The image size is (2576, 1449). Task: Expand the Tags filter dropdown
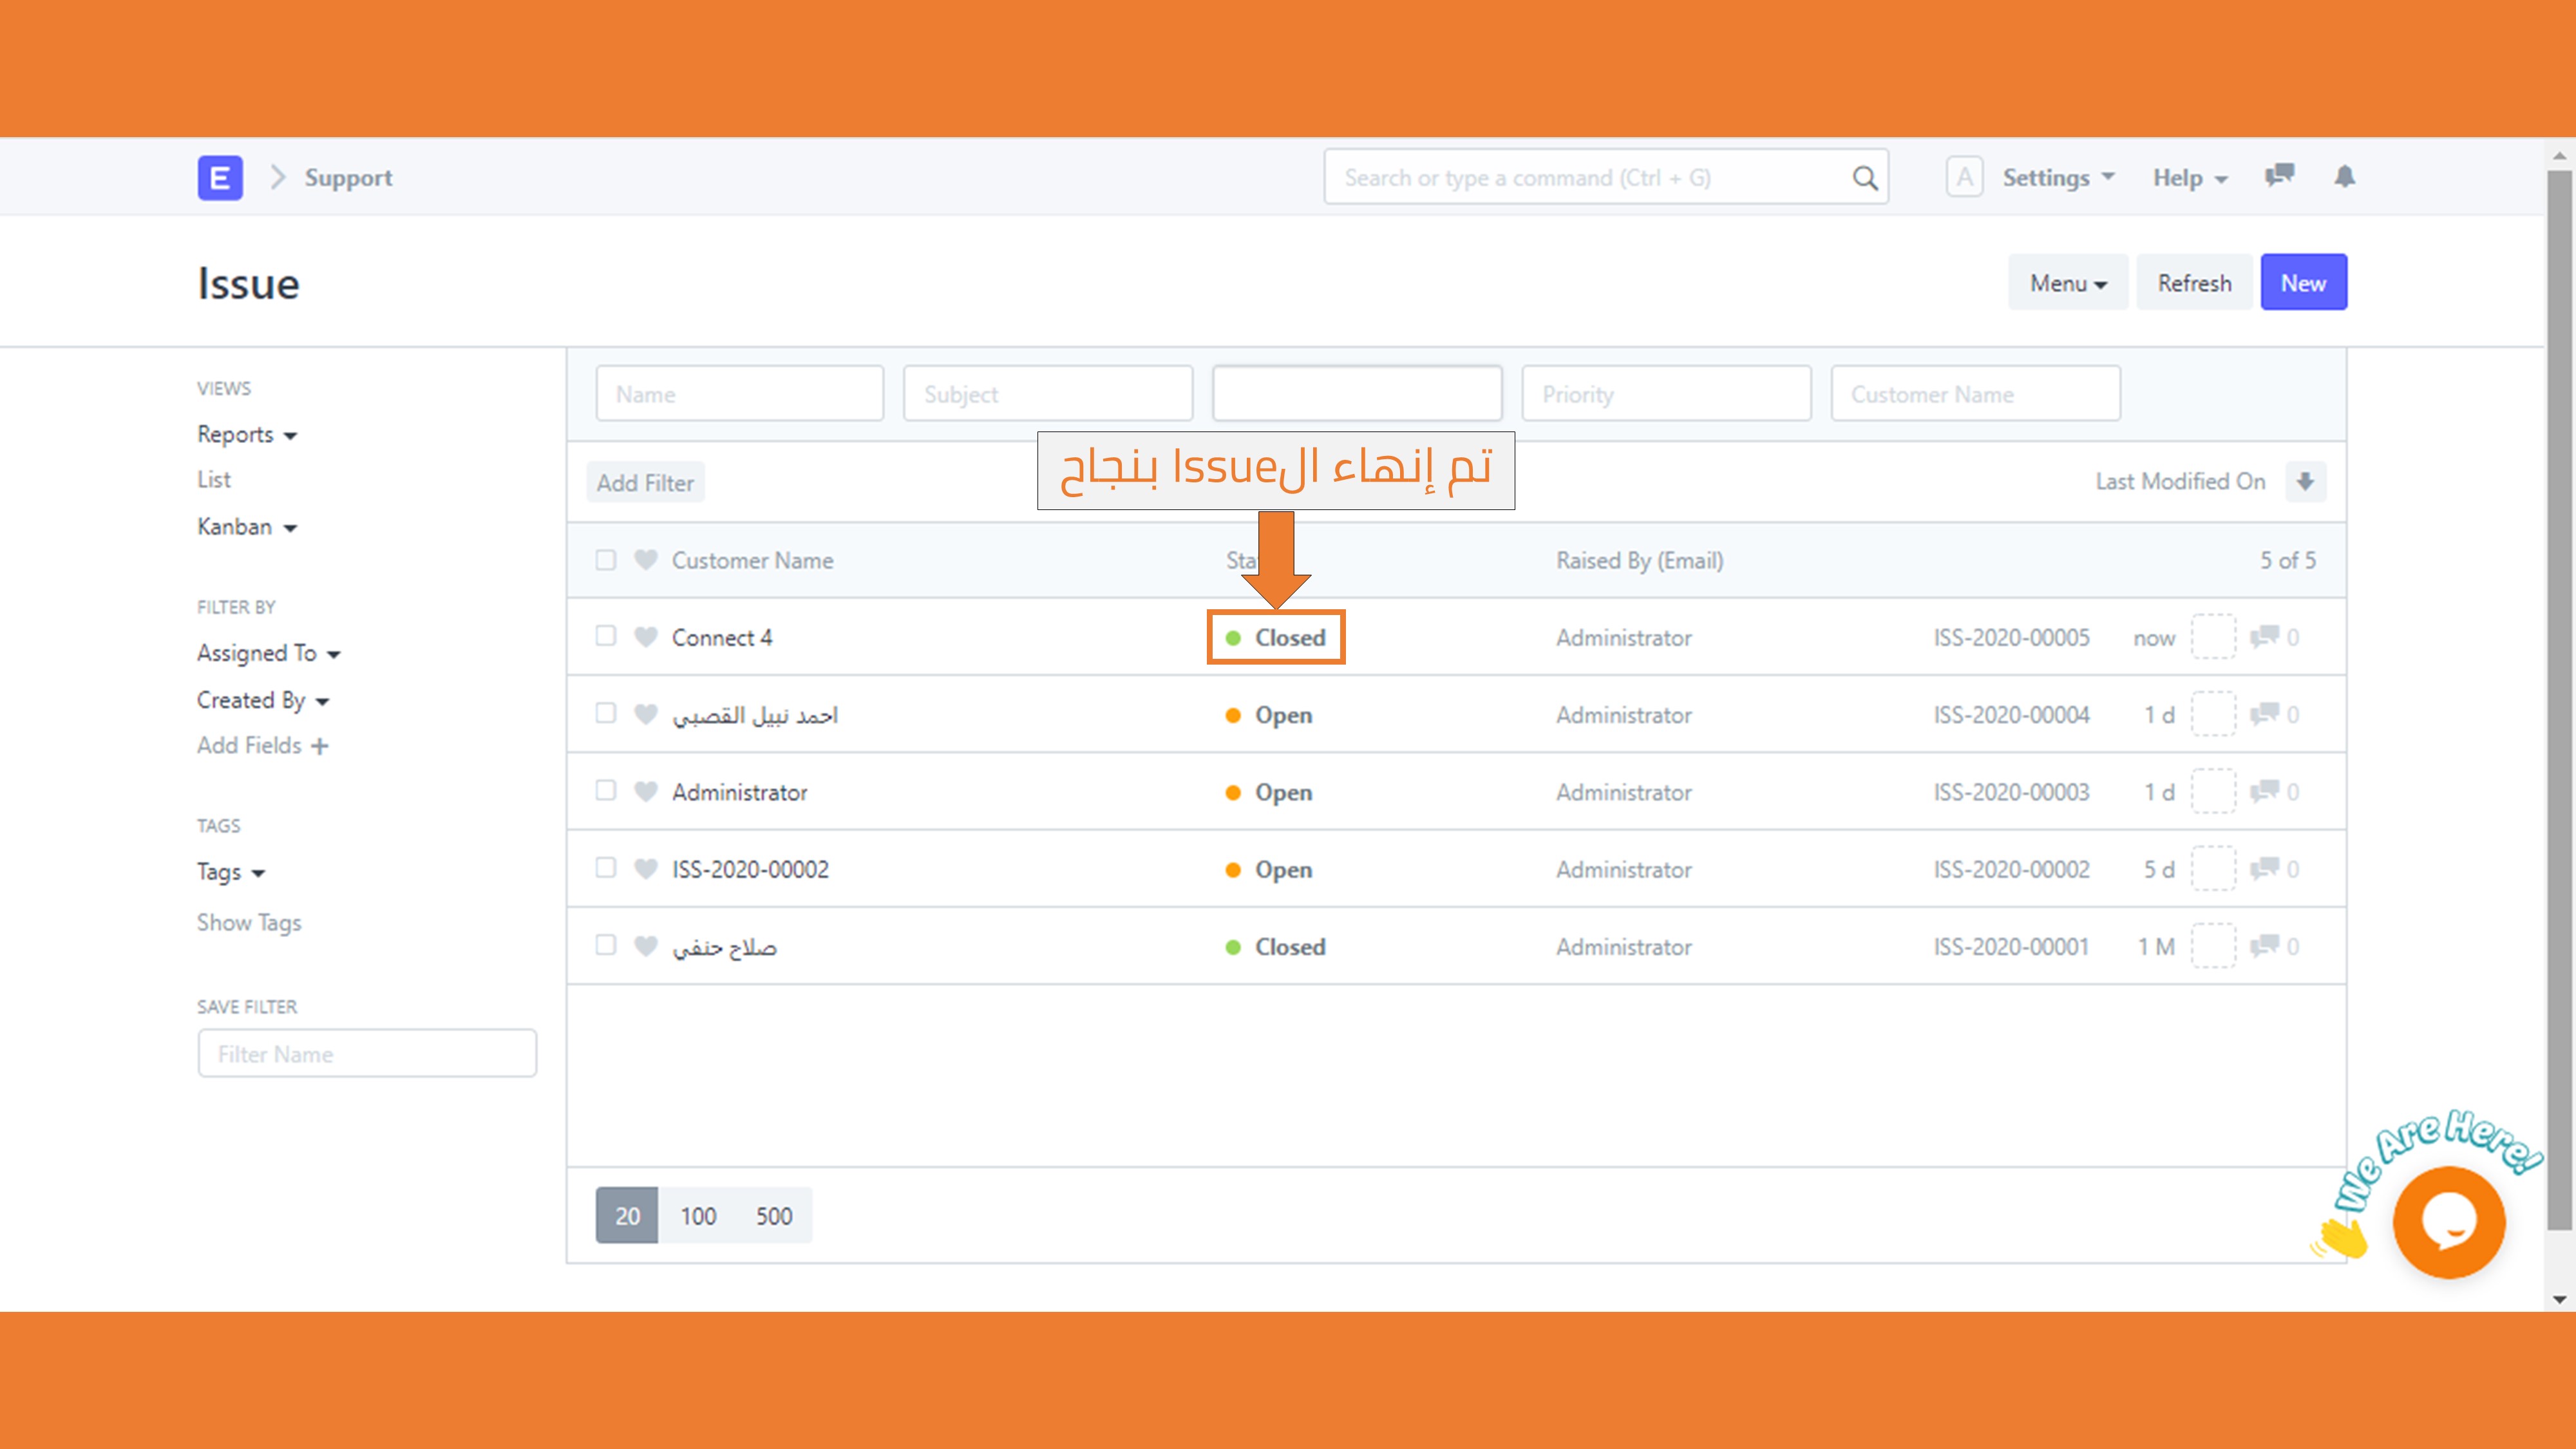tap(231, 872)
